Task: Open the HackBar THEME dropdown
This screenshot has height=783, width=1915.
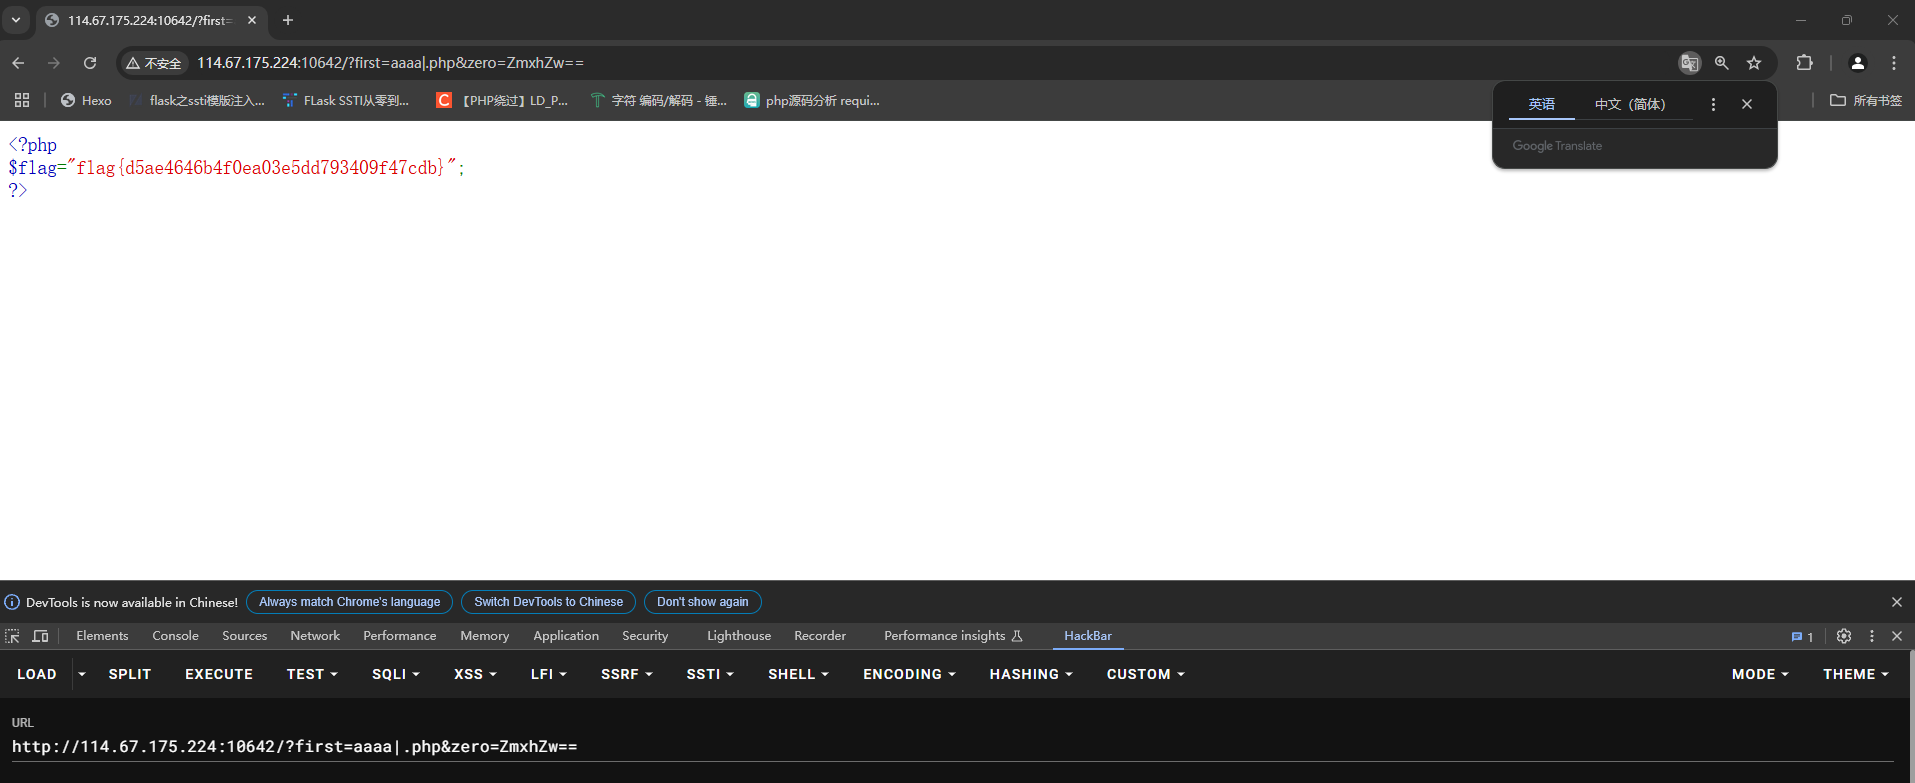Action: click(x=1855, y=674)
